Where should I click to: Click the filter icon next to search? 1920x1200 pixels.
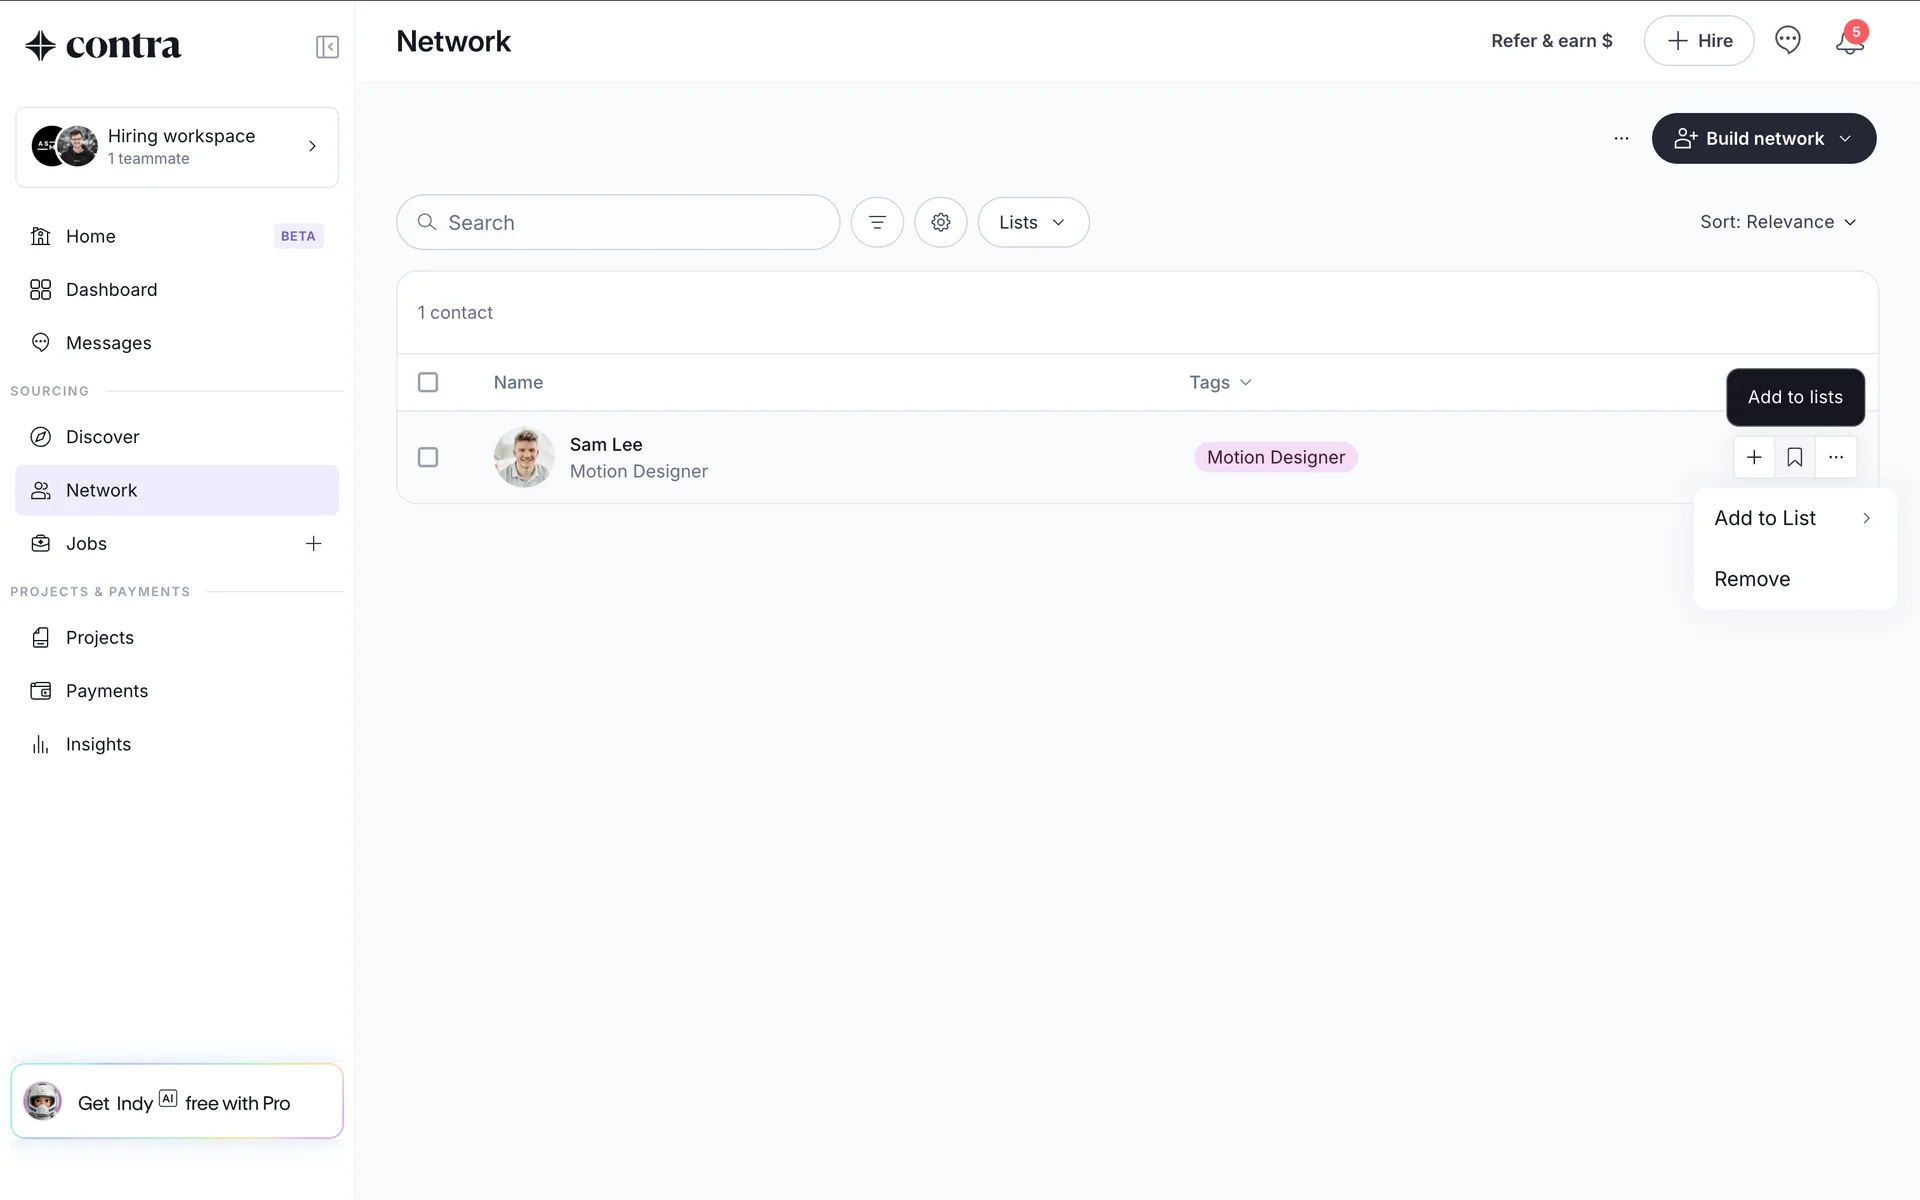pyautogui.click(x=877, y=222)
